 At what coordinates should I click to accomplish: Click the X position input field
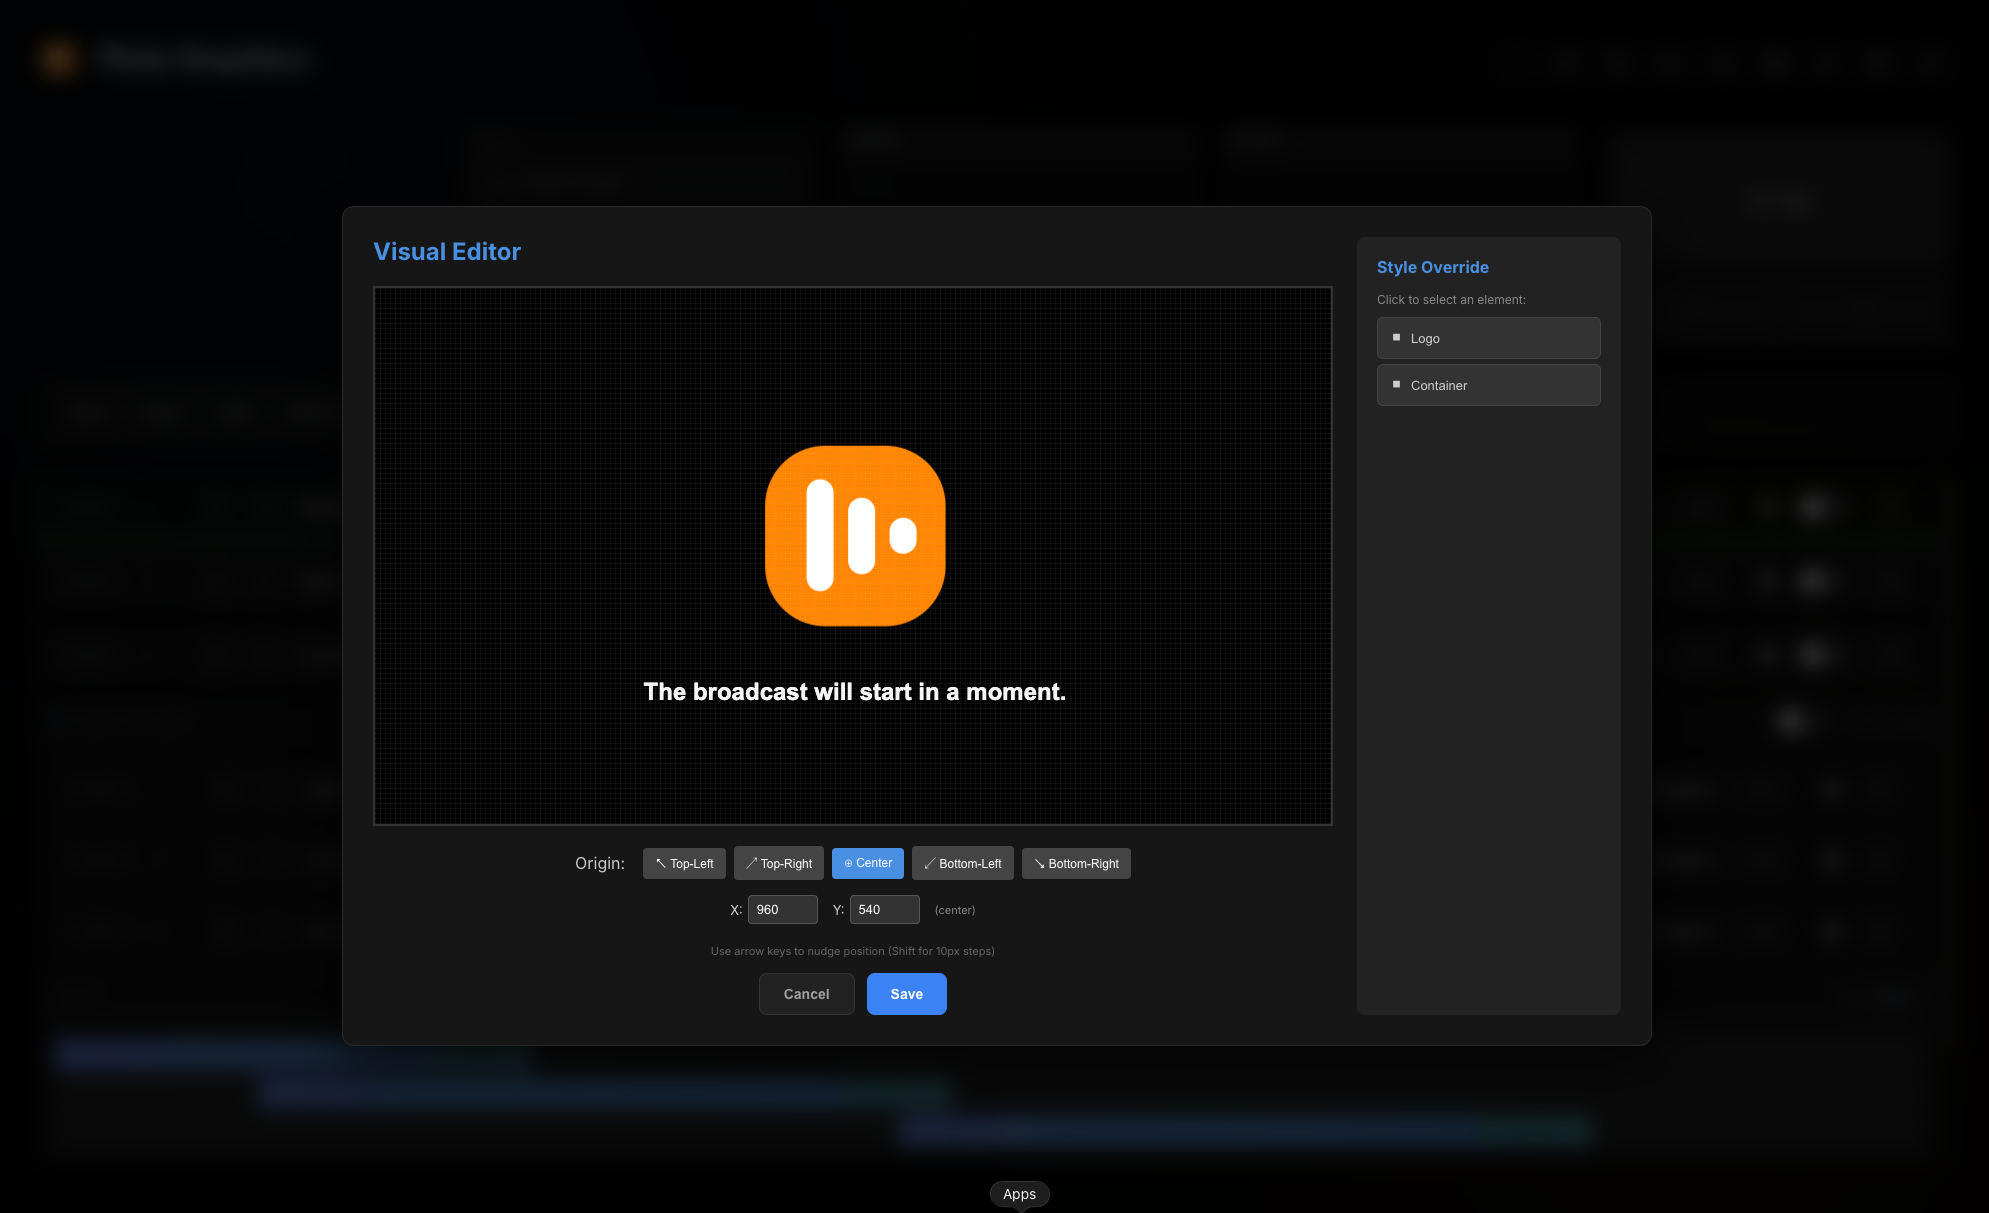782,909
